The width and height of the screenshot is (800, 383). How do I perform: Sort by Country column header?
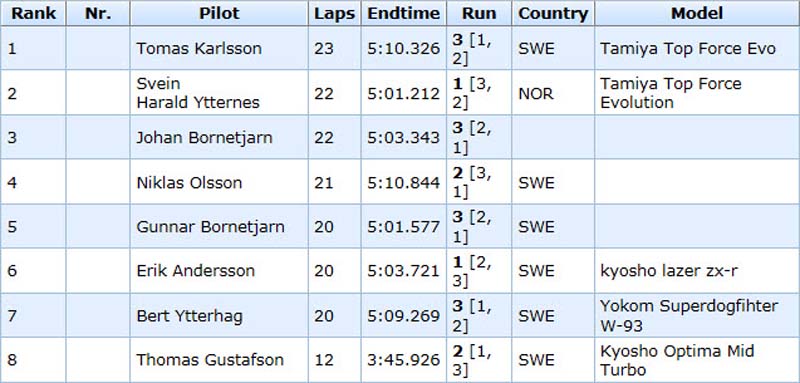(x=553, y=13)
